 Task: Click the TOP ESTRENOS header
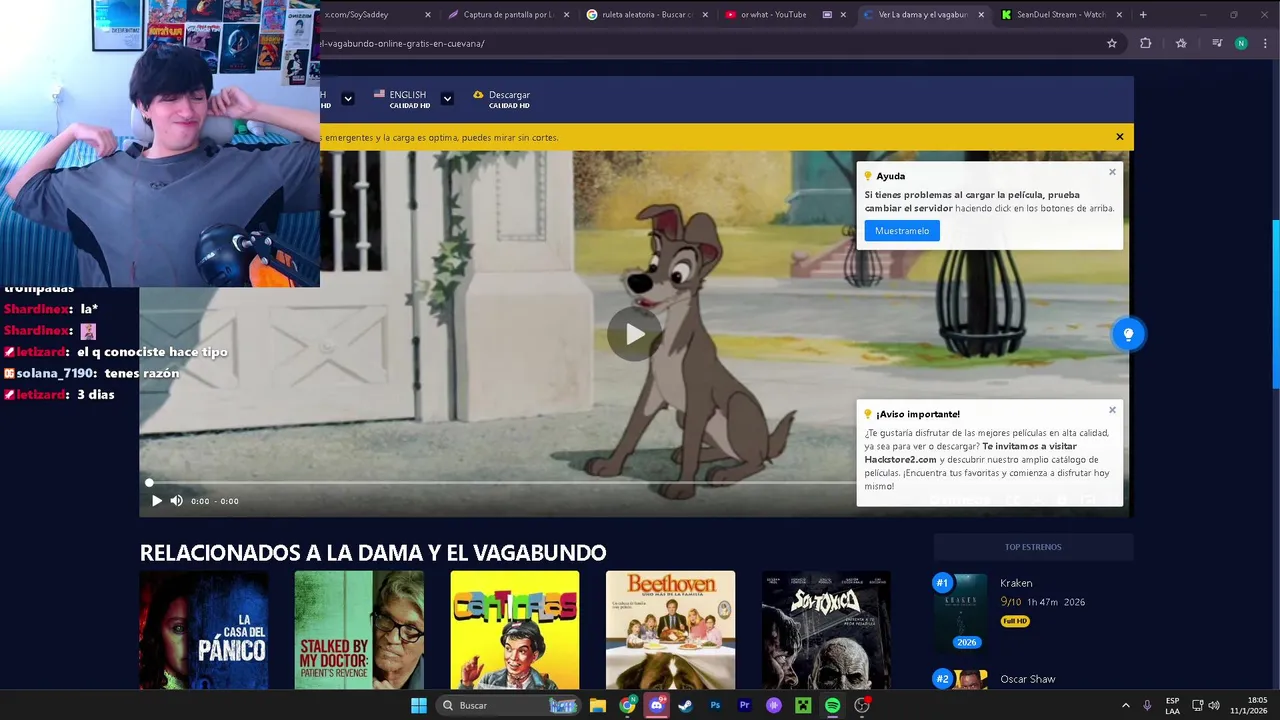click(x=1033, y=547)
